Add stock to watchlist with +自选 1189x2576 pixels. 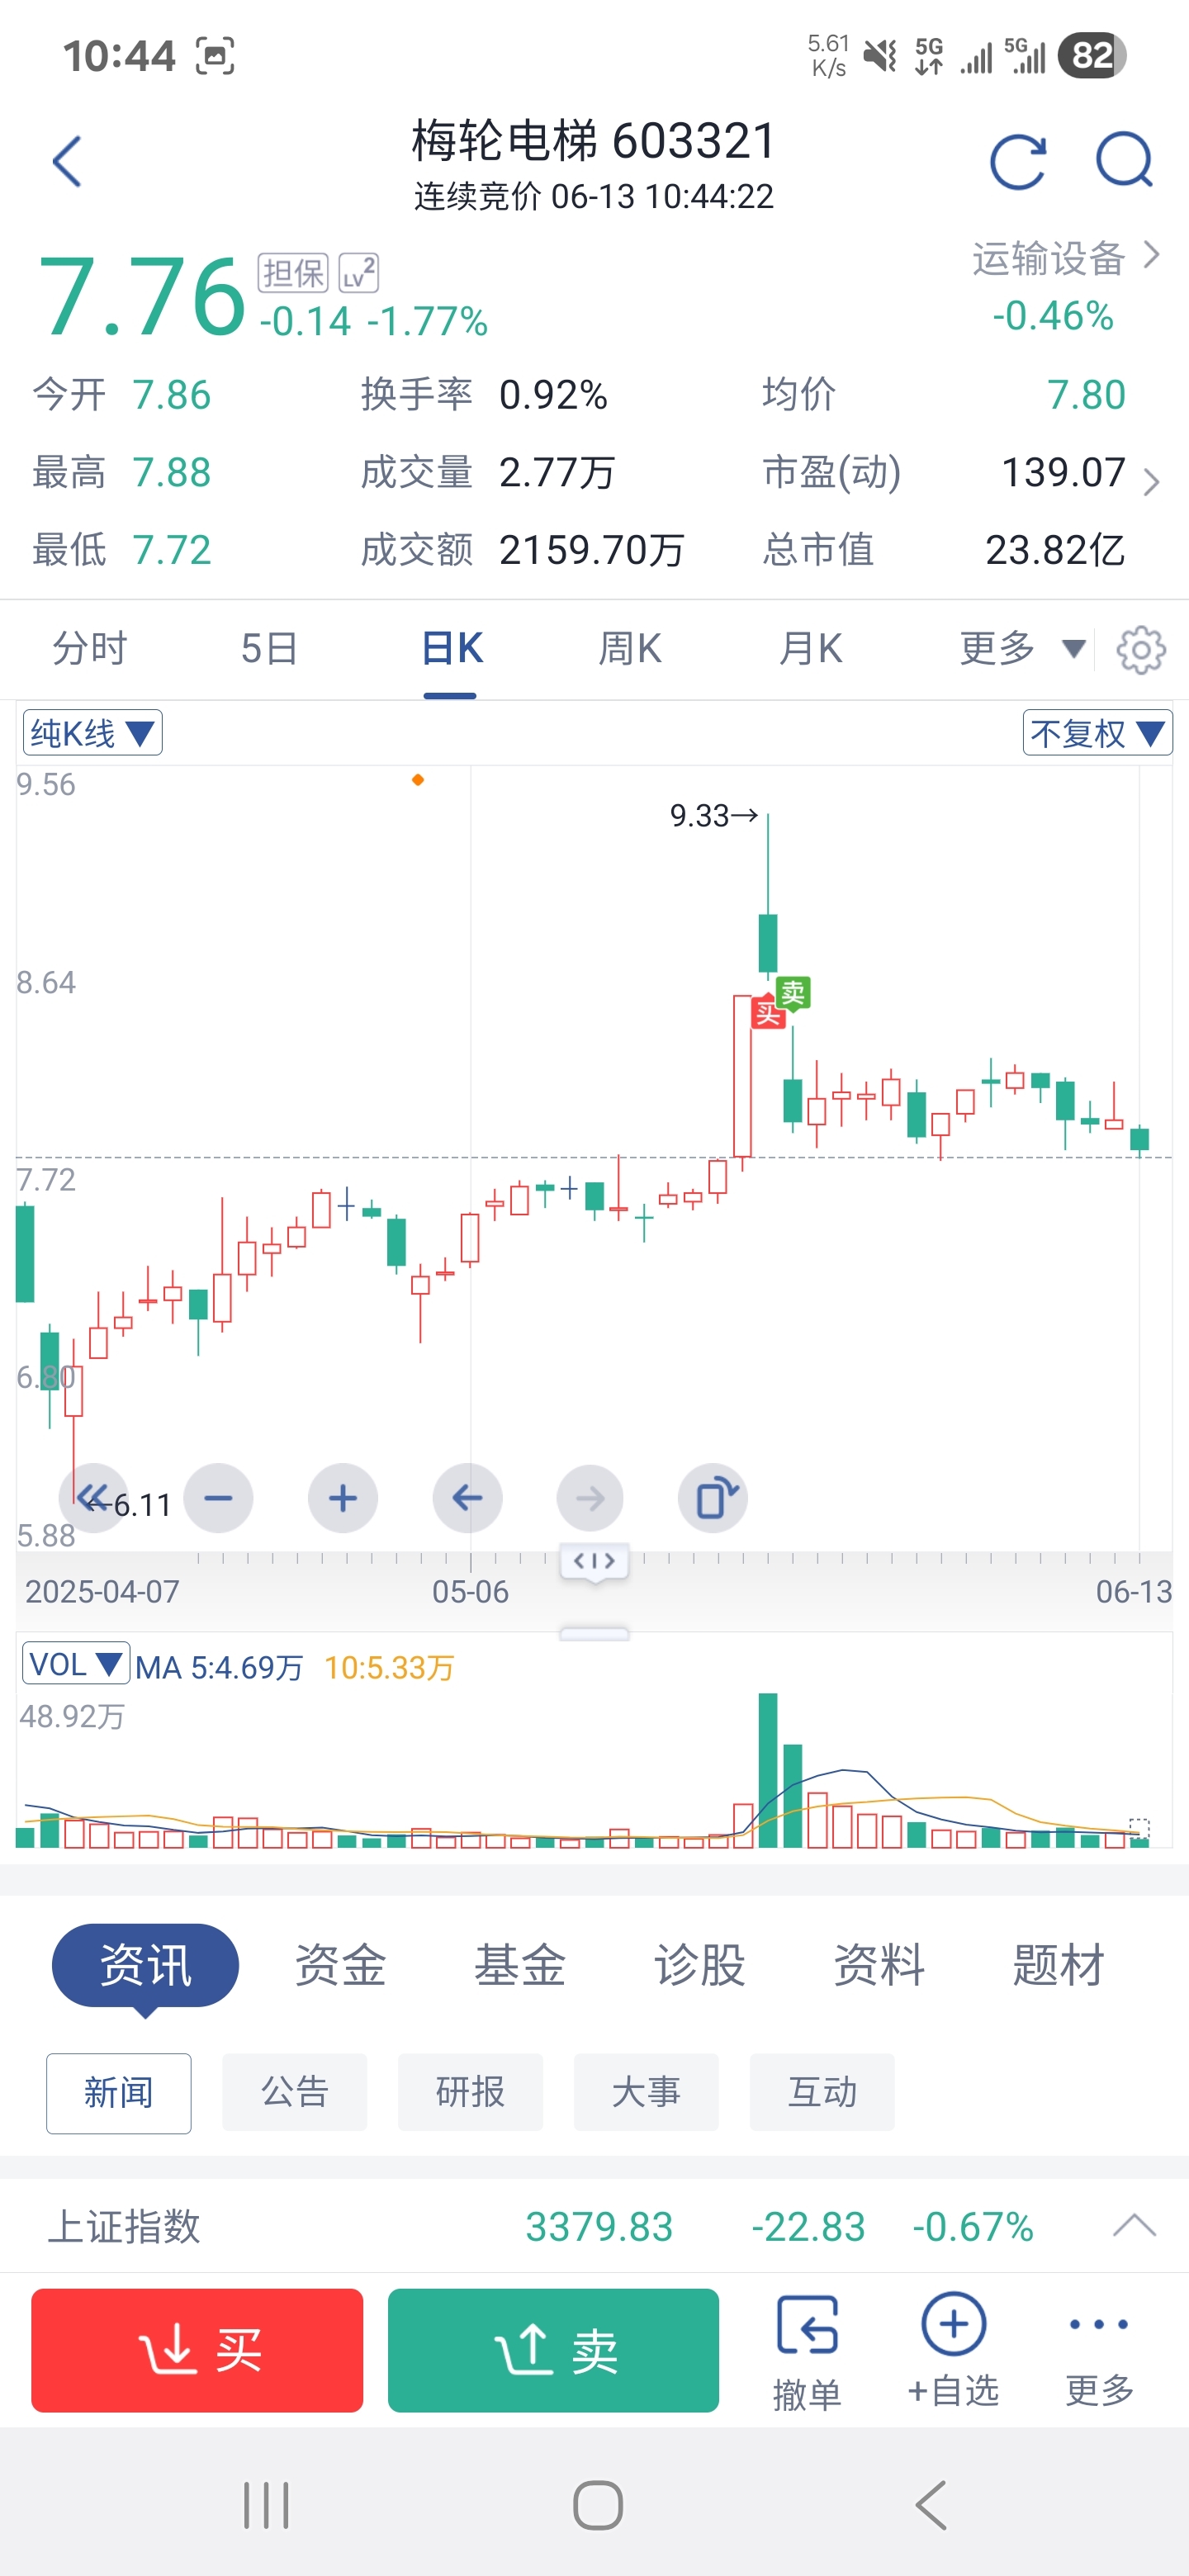(x=953, y=2351)
